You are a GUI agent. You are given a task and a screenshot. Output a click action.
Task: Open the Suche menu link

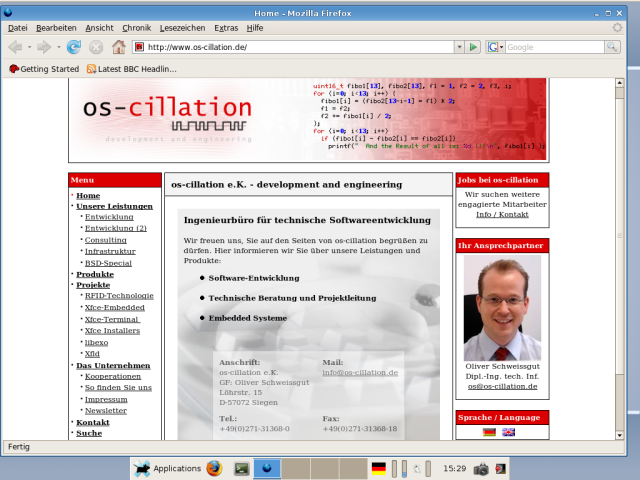(89, 433)
